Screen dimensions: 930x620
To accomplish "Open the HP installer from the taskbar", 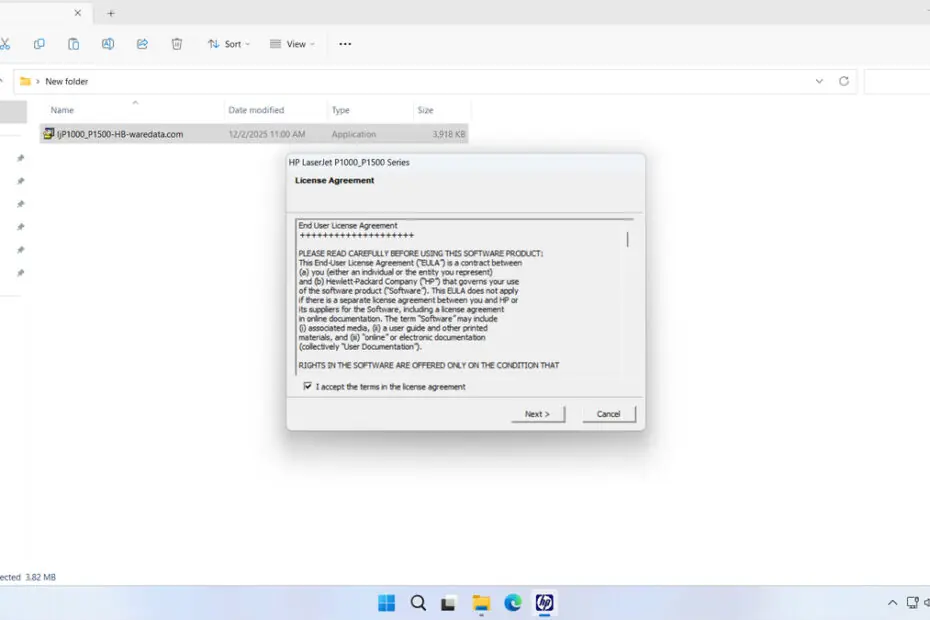I will 546,603.
